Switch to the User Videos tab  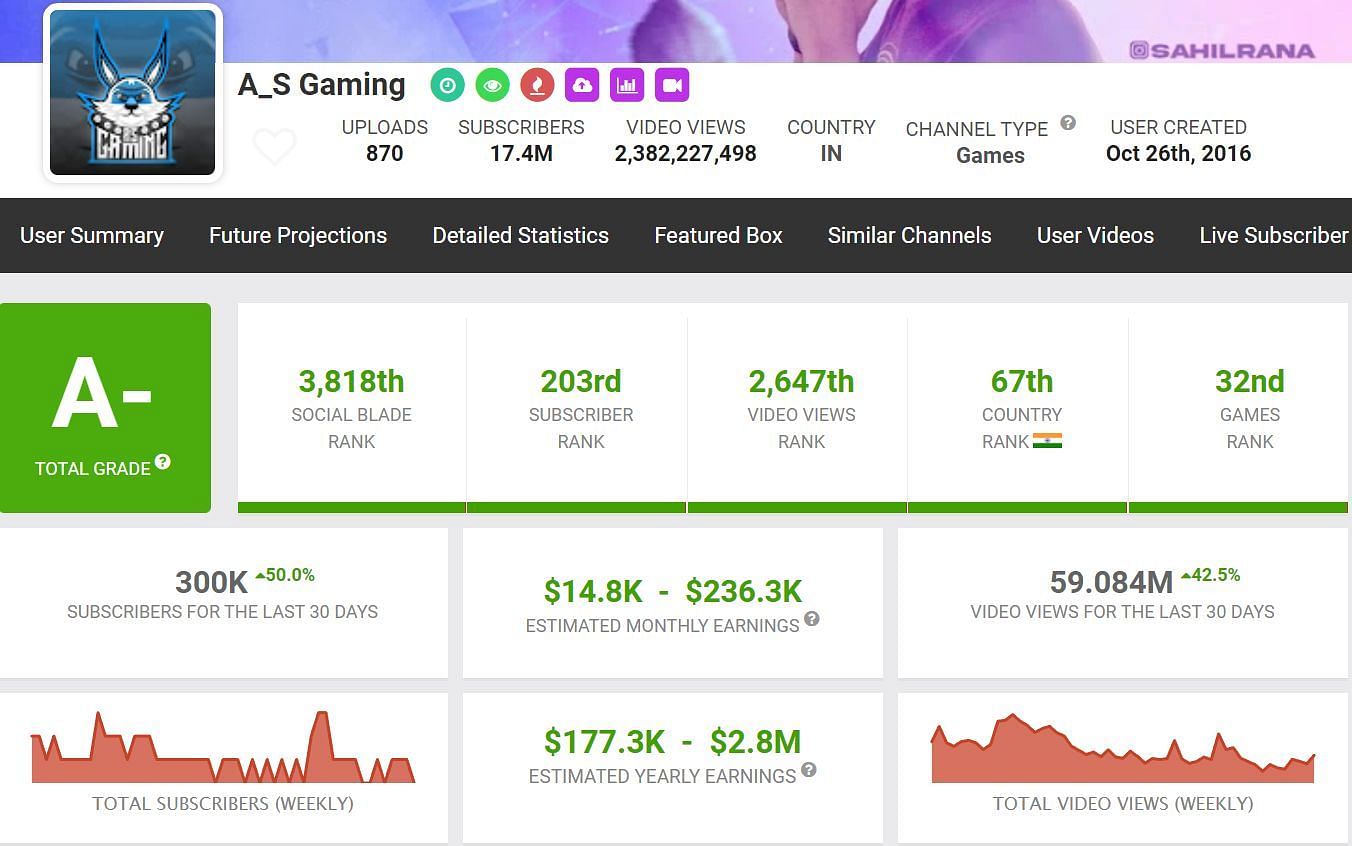1095,235
